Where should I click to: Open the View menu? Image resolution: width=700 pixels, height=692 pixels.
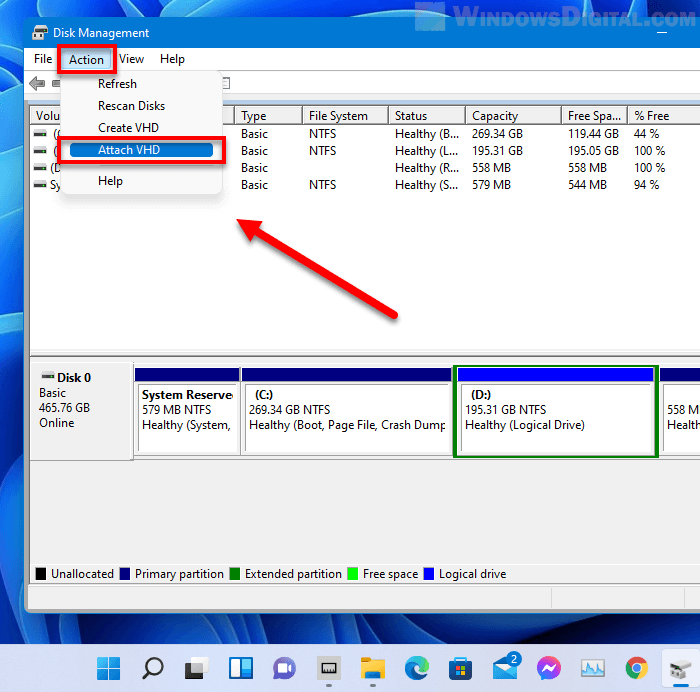(x=131, y=59)
